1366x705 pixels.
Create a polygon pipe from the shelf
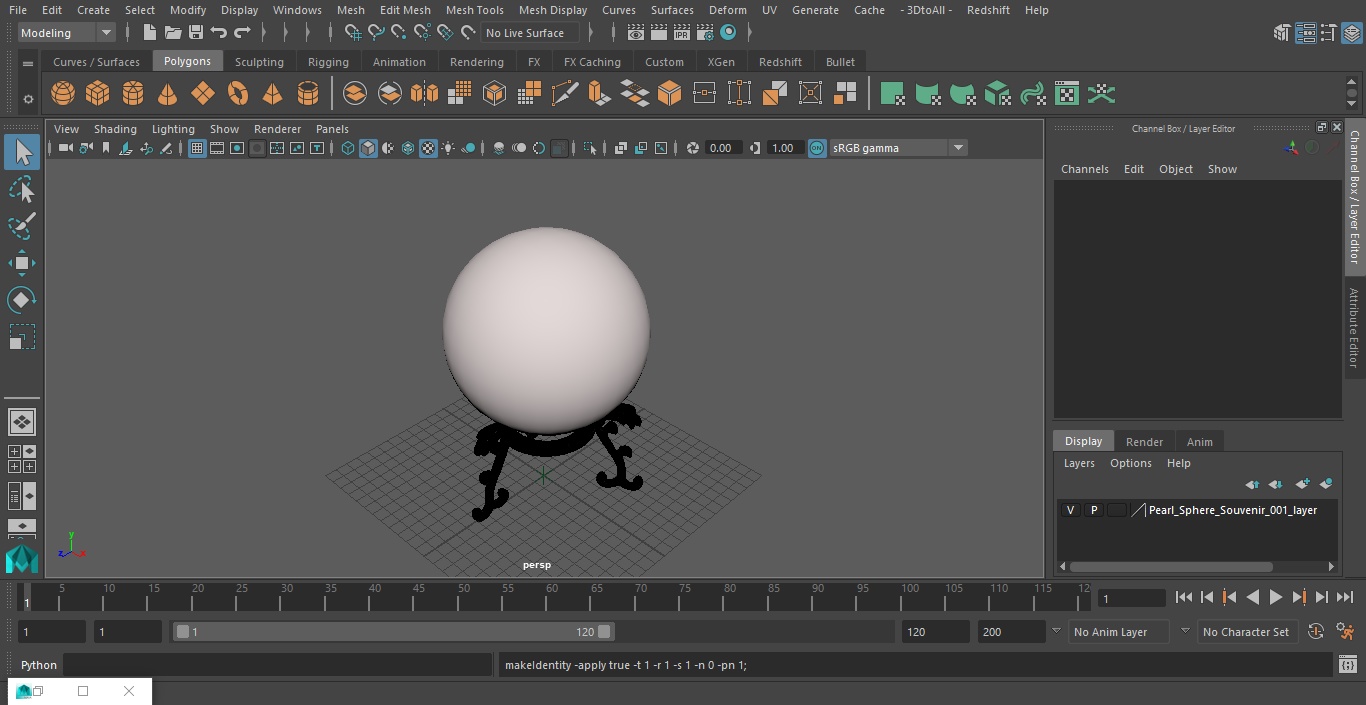tap(308, 94)
